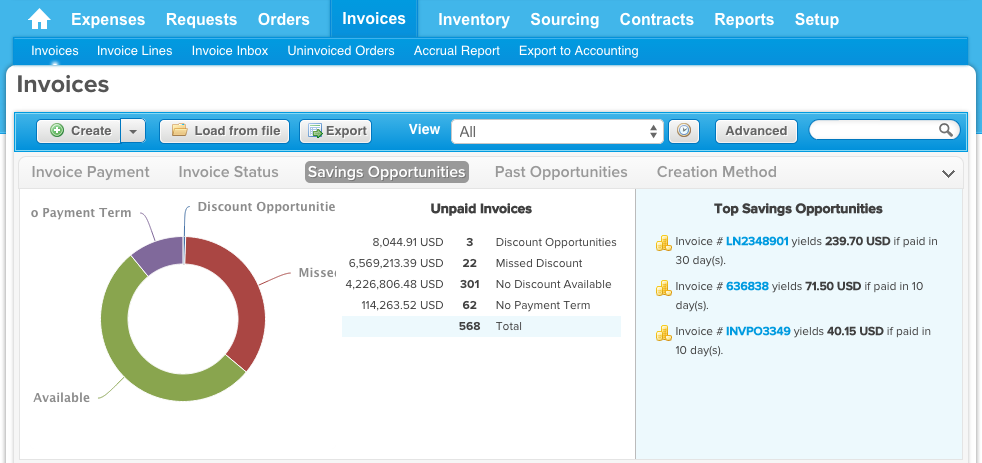Click Export button with spreadsheet icon
Viewport: 982px width, 463px height.
tap(336, 132)
